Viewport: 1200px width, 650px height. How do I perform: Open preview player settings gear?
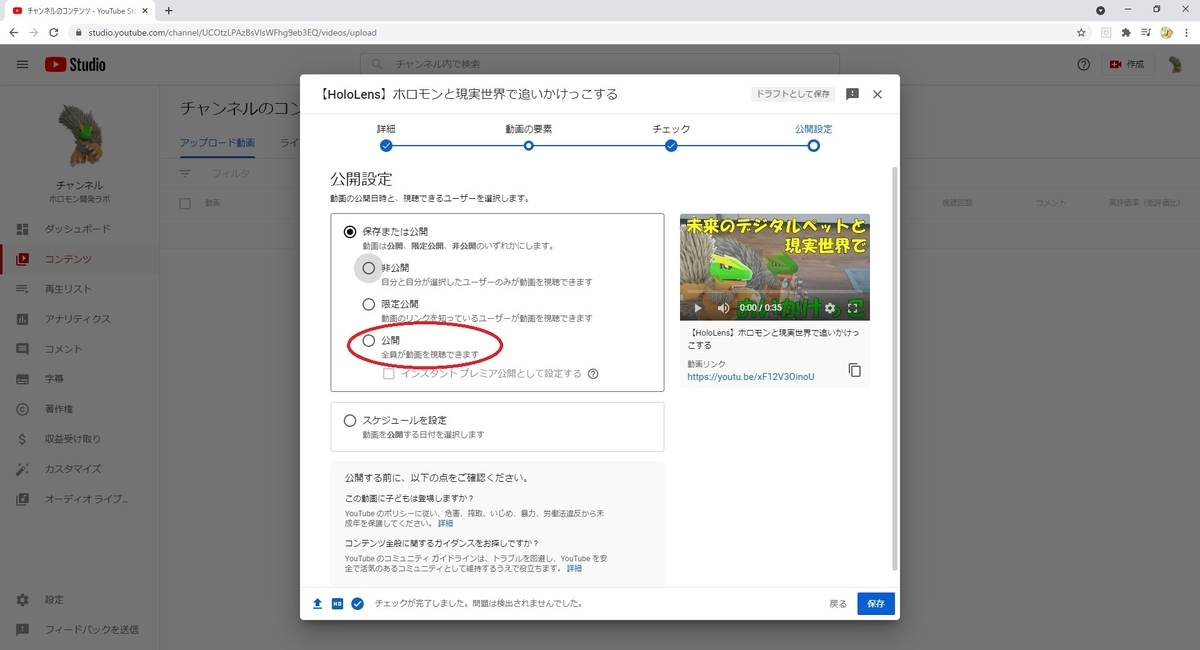[x=829, y=308]
